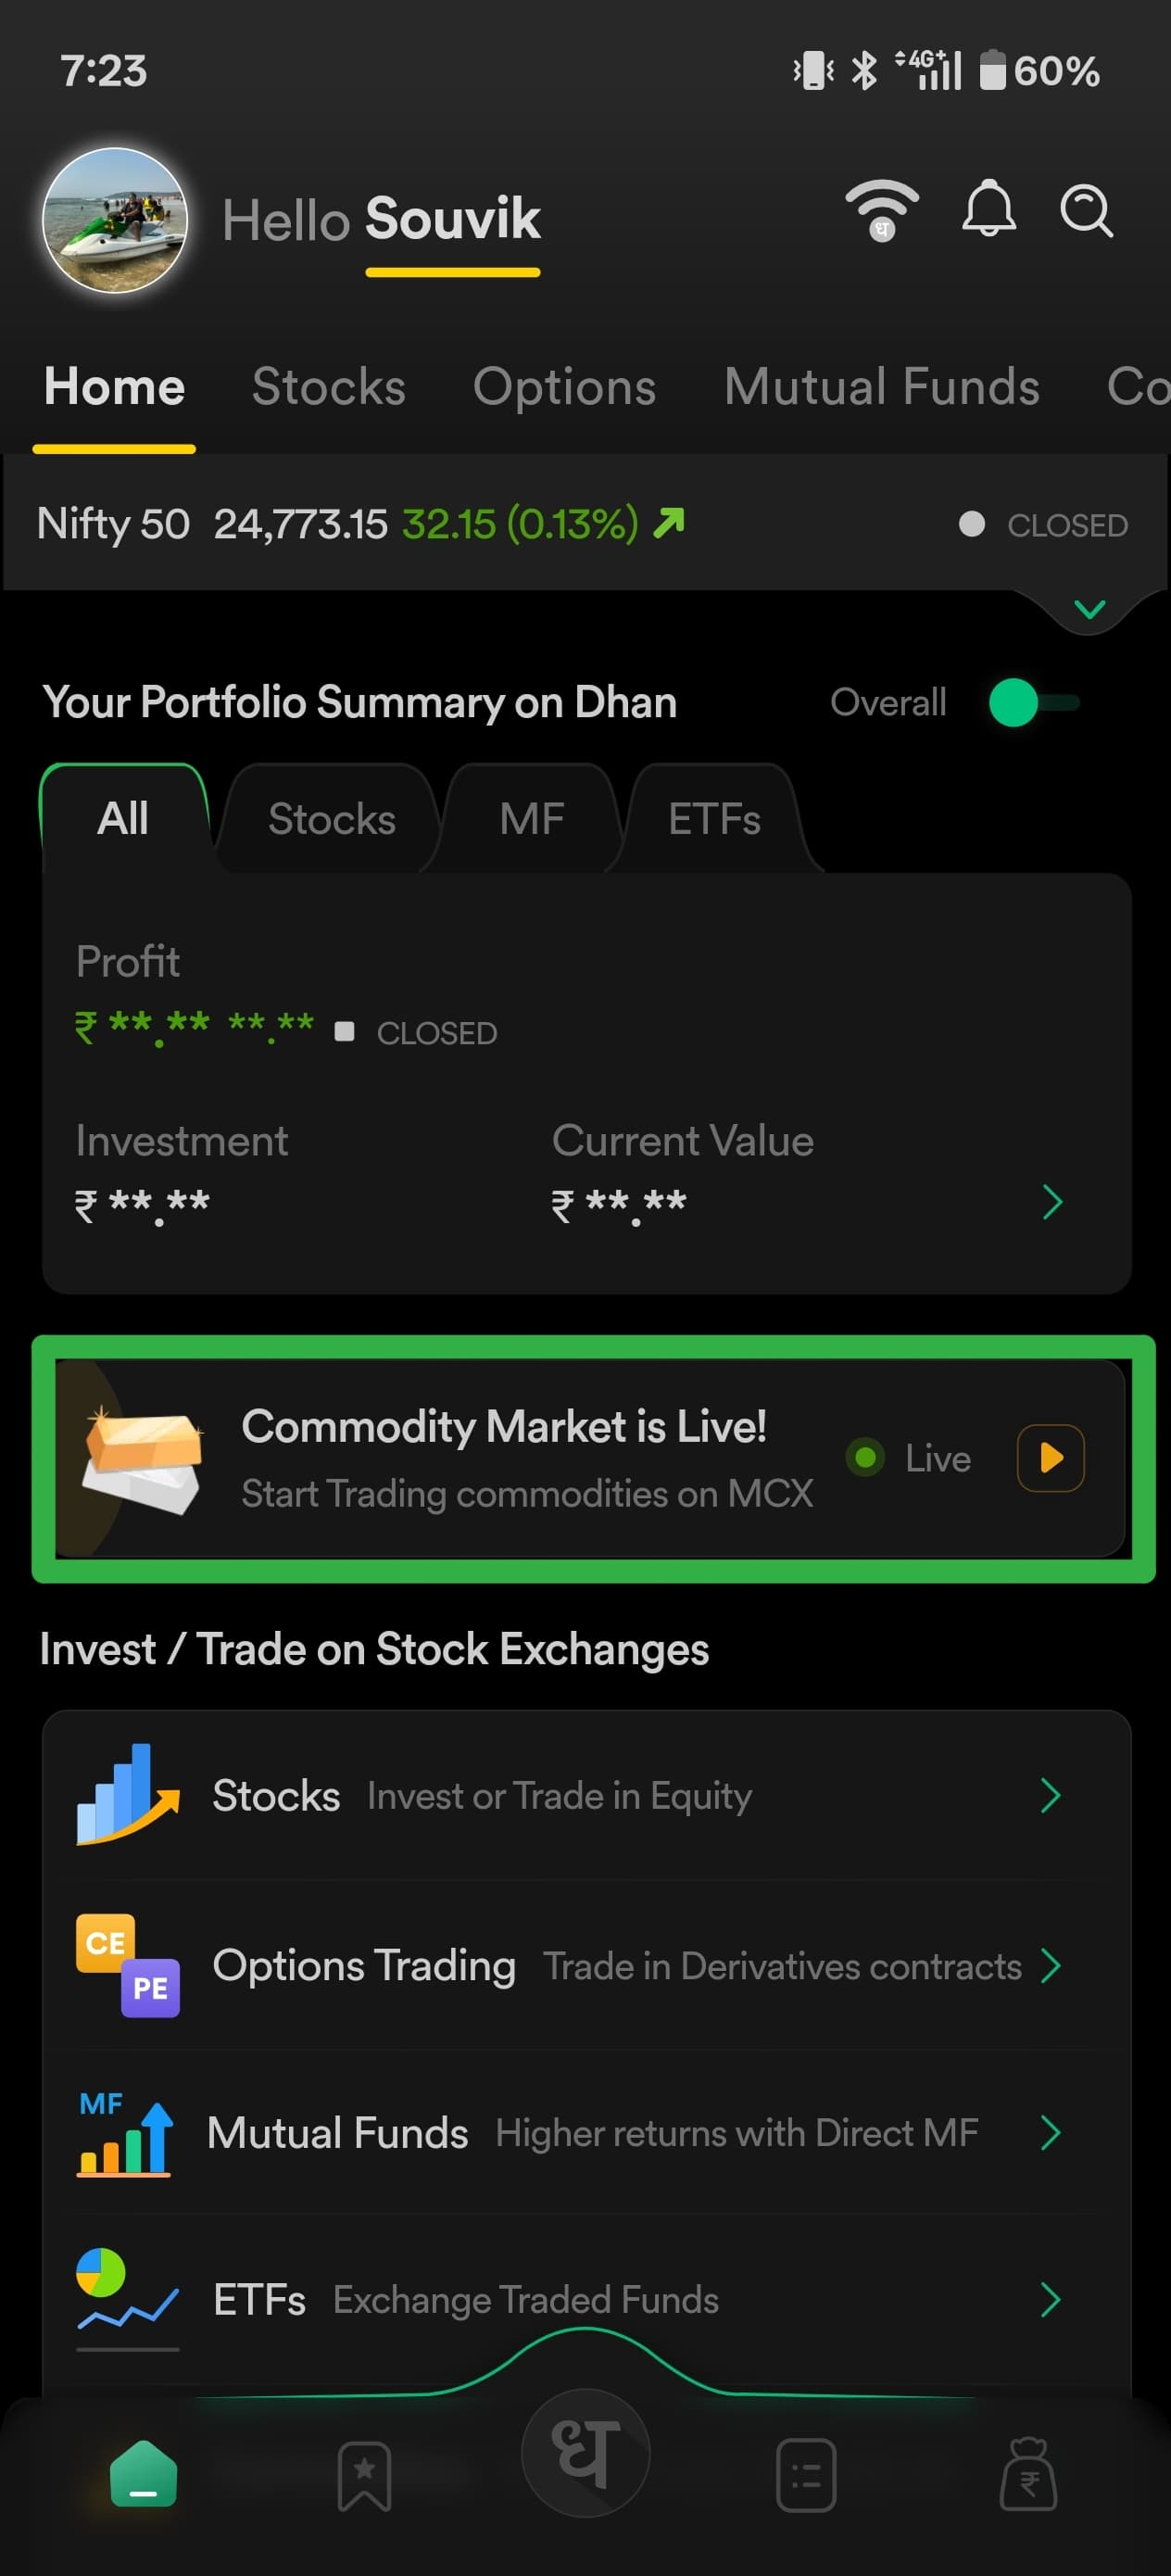This screenshot has height=2576, width=1171.
Task: Toggle the Overall portfolio switch
Action: [1034, 703]
